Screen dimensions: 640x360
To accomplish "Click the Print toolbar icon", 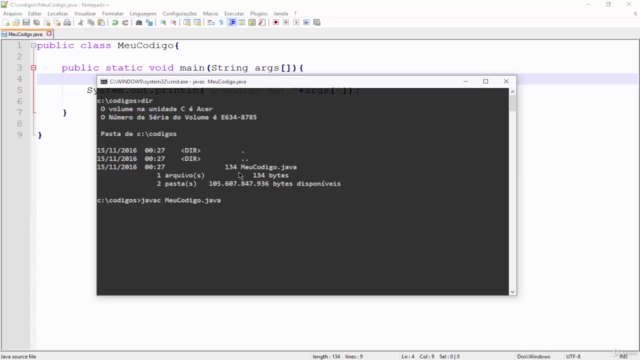I will coord(67,22).
